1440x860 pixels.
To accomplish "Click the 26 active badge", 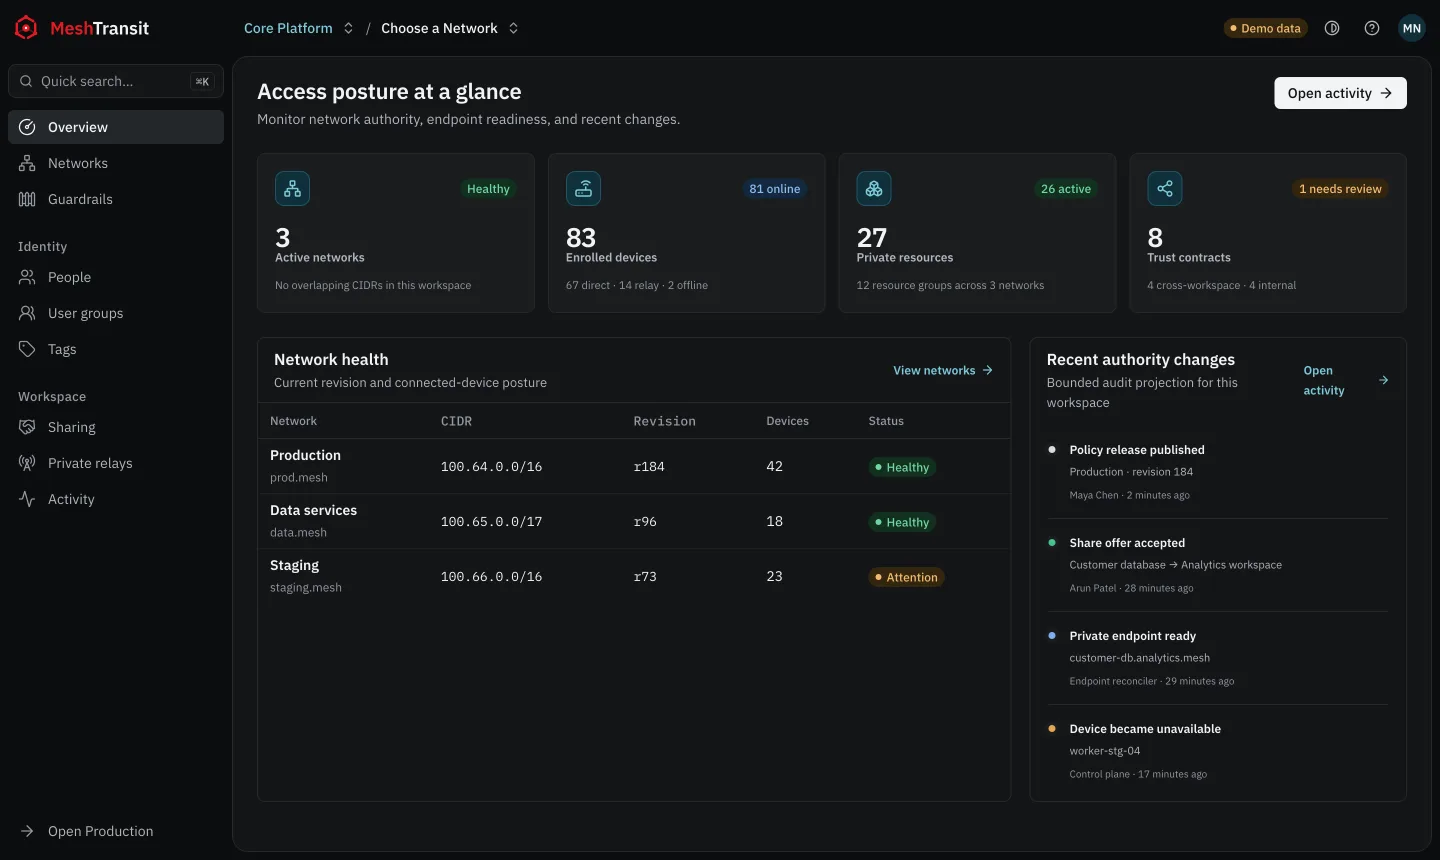I will [1066, 189].
